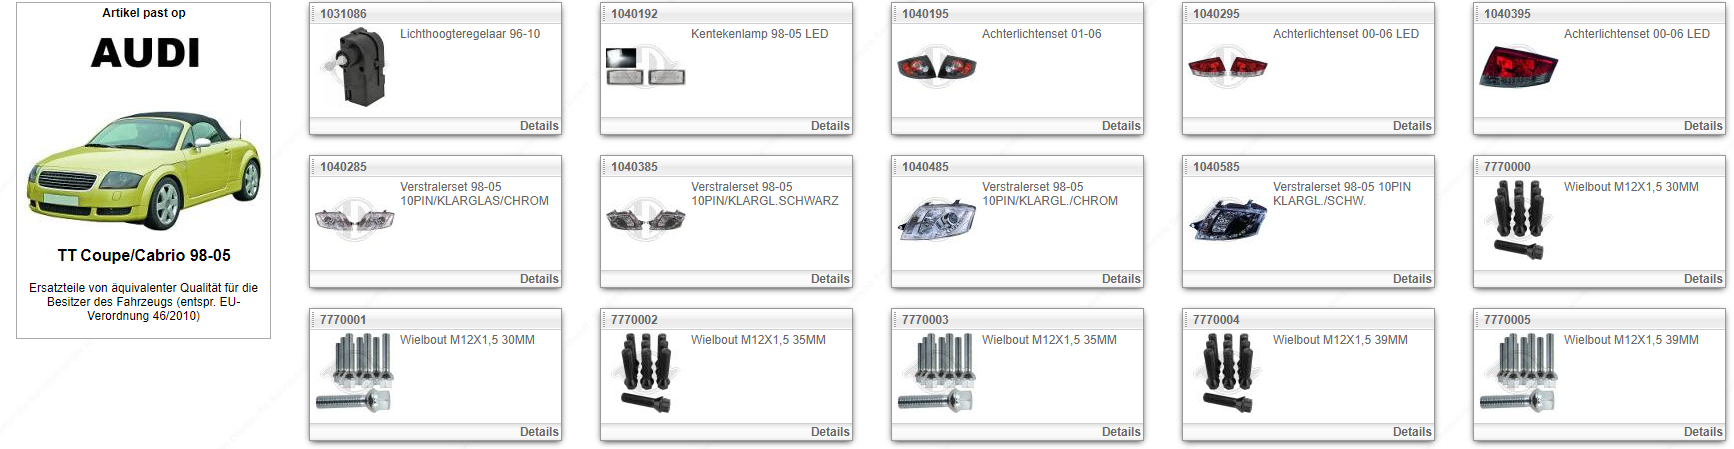
Task: Click Details for Wielbout 7770002
Action: [x=830, y=432]
